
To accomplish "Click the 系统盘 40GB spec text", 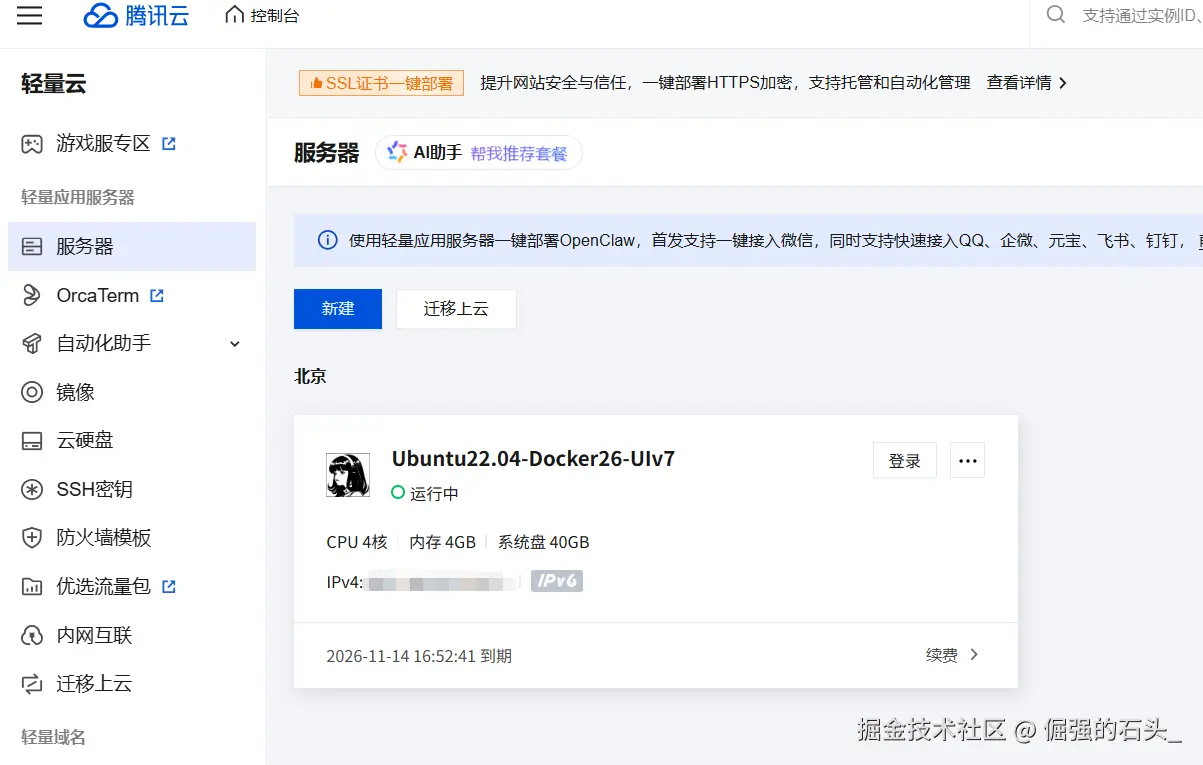I will [544, 542].
